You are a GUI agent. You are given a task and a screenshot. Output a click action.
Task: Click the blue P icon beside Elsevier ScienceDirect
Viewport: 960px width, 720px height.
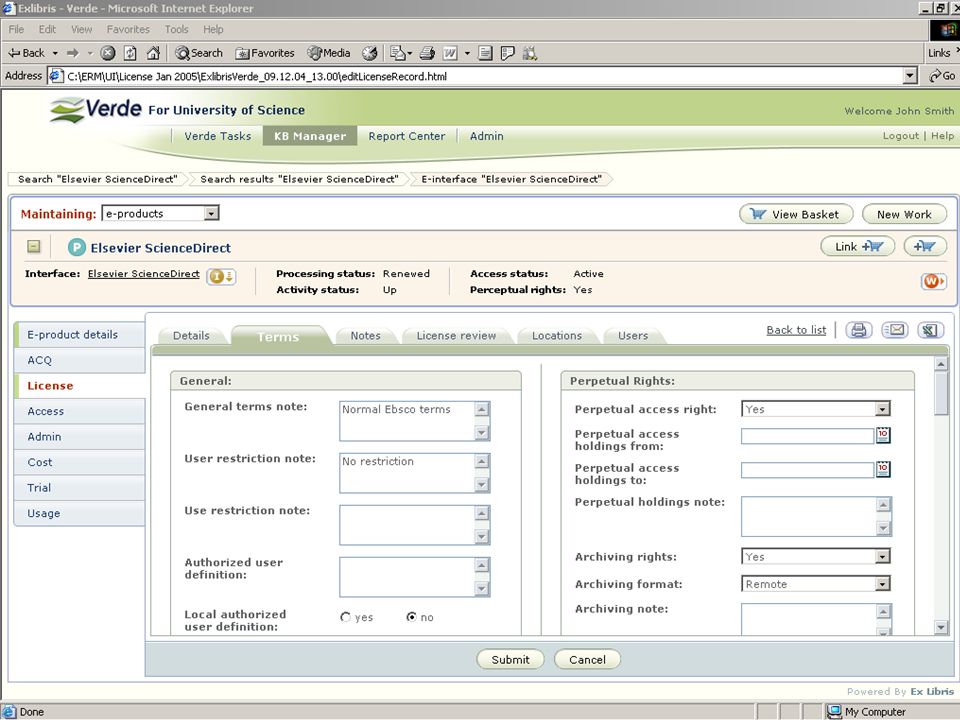[77, 247]
